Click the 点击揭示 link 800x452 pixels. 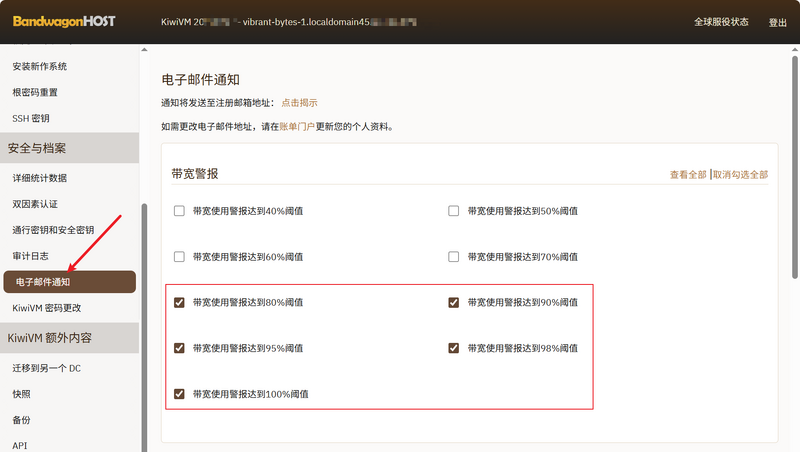(x=299, y=103)
